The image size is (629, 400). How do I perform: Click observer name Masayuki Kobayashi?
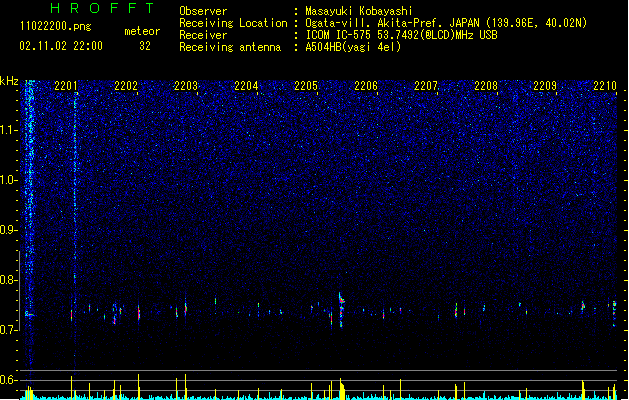click(359, 11)
